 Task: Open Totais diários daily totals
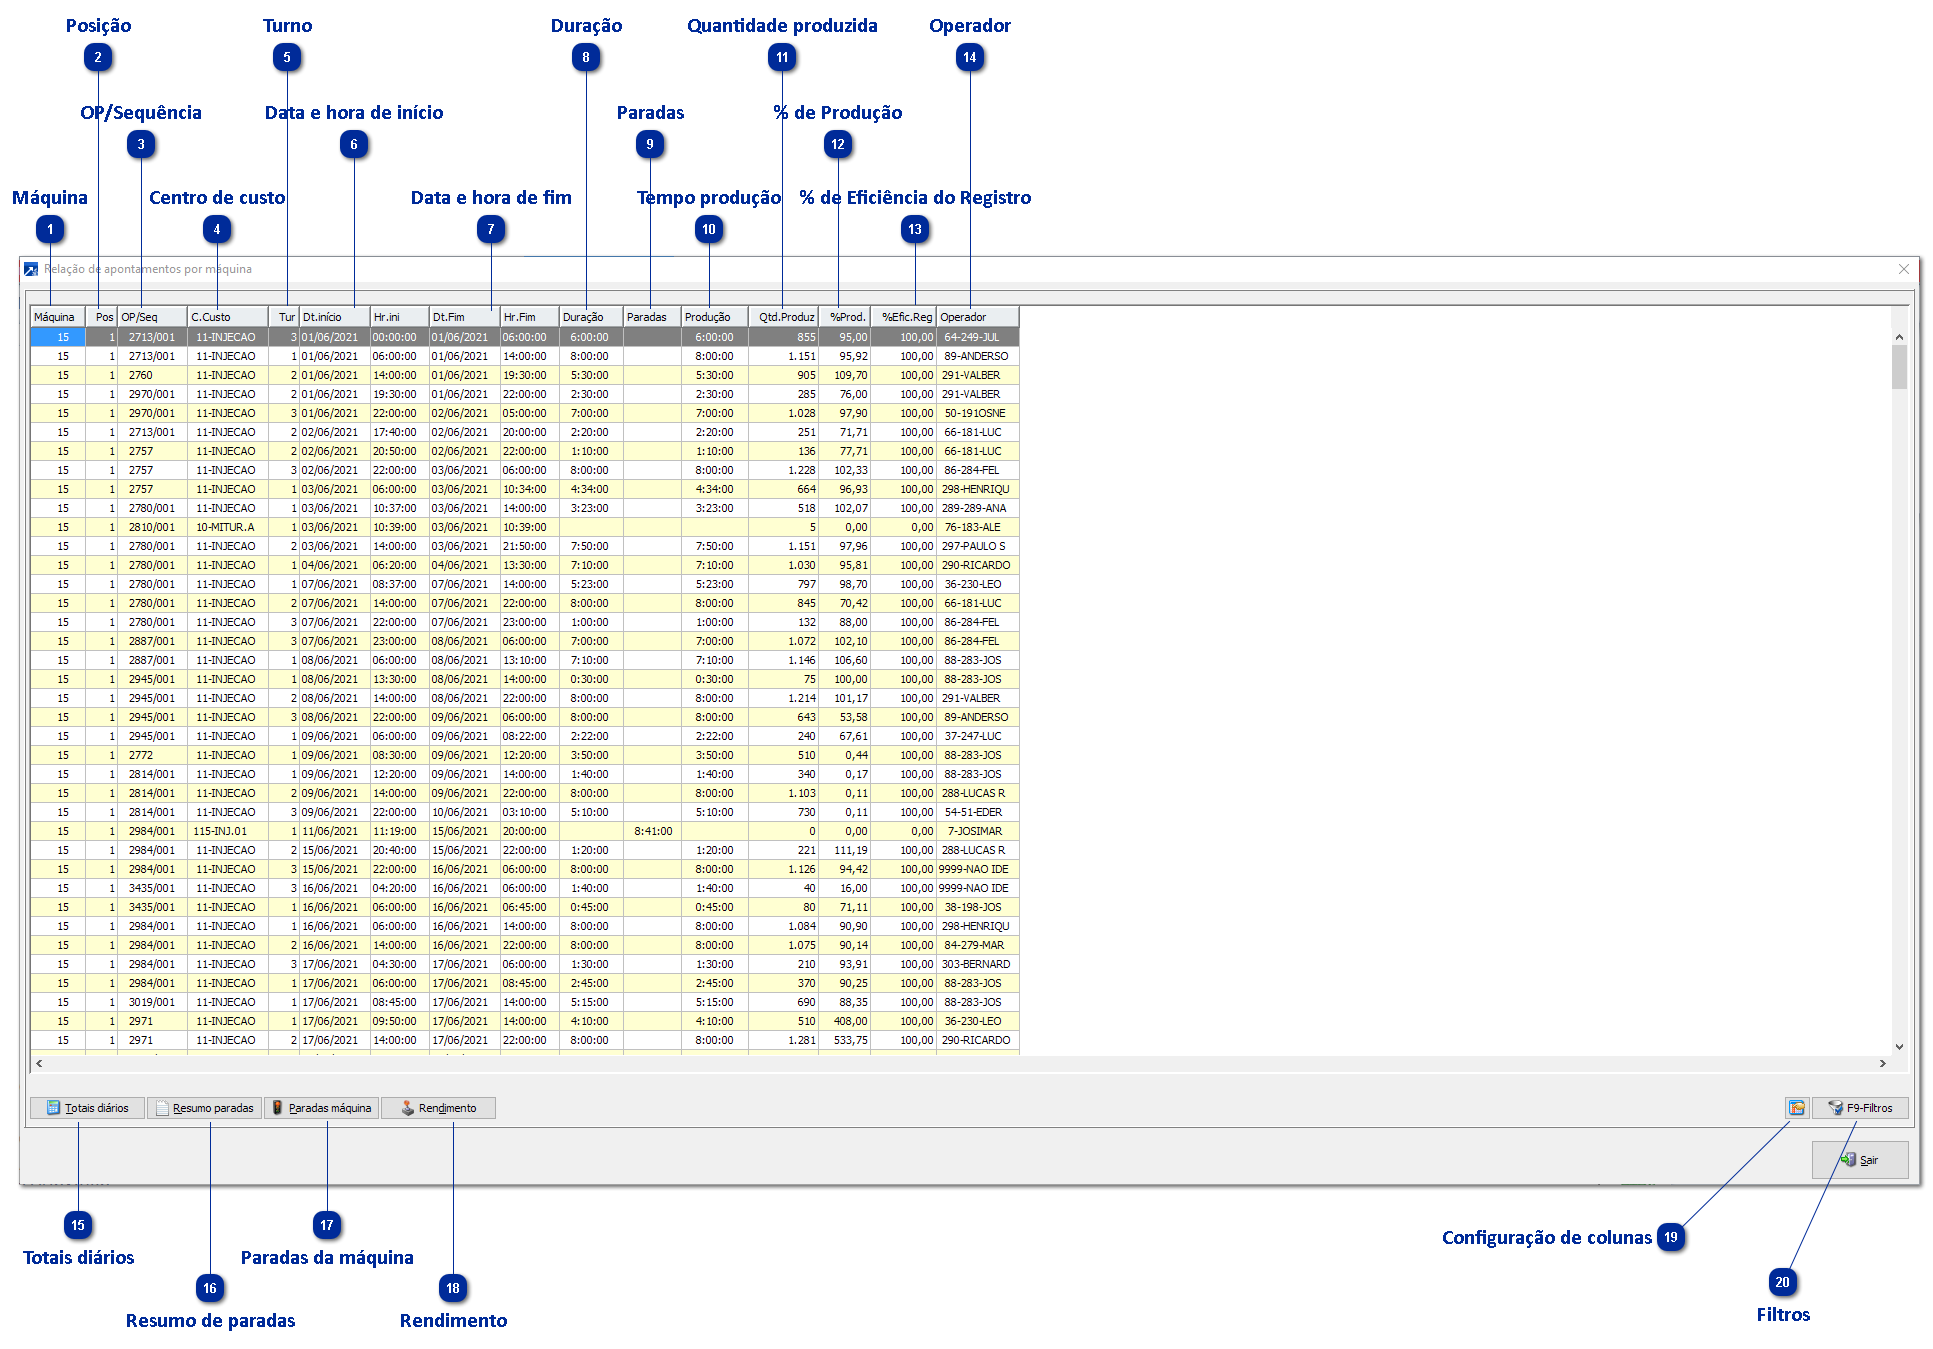(x=87, y=1107)
